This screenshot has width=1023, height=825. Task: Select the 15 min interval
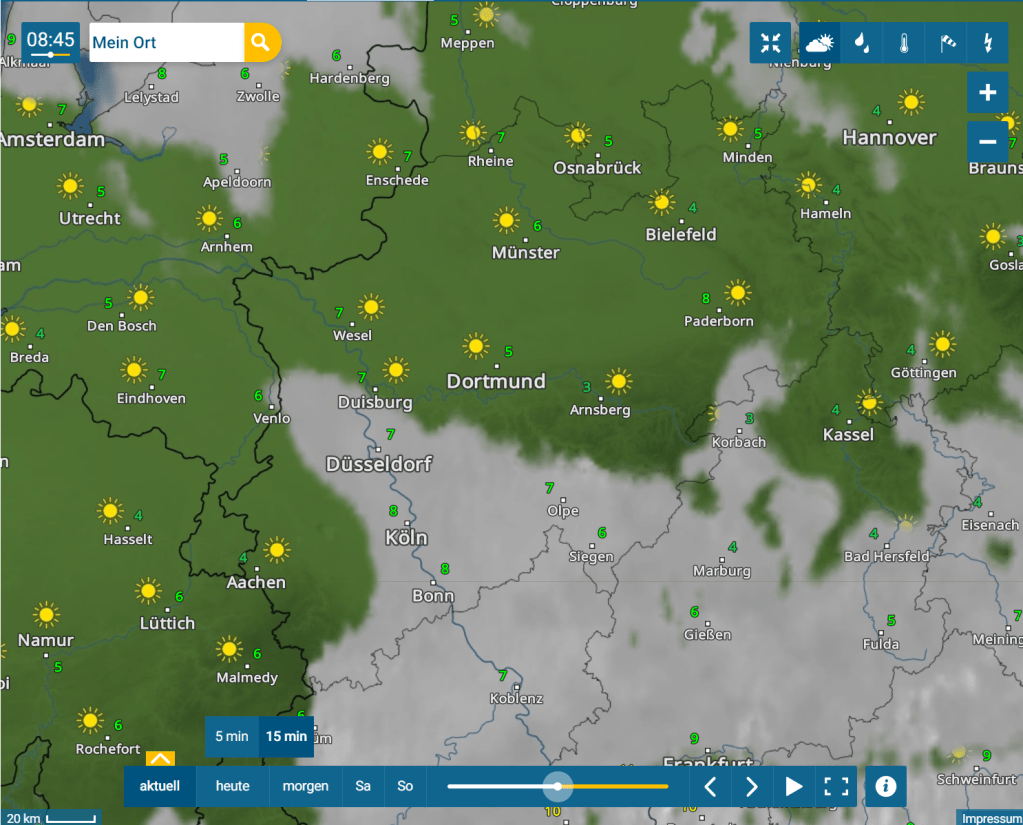pos(286,737)
